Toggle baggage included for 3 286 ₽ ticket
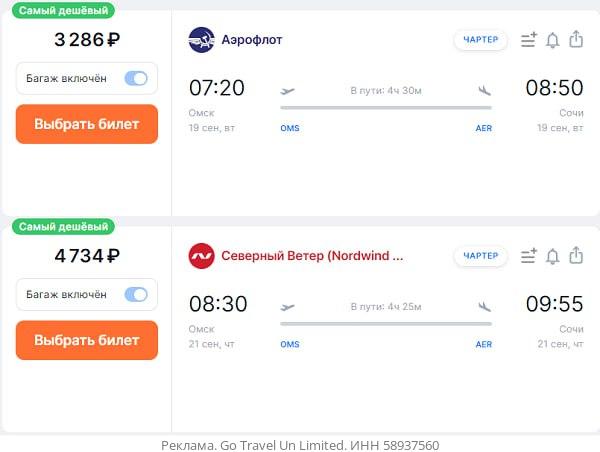The image size is (600, 452). pyautogui.click(x=136, y=78)
